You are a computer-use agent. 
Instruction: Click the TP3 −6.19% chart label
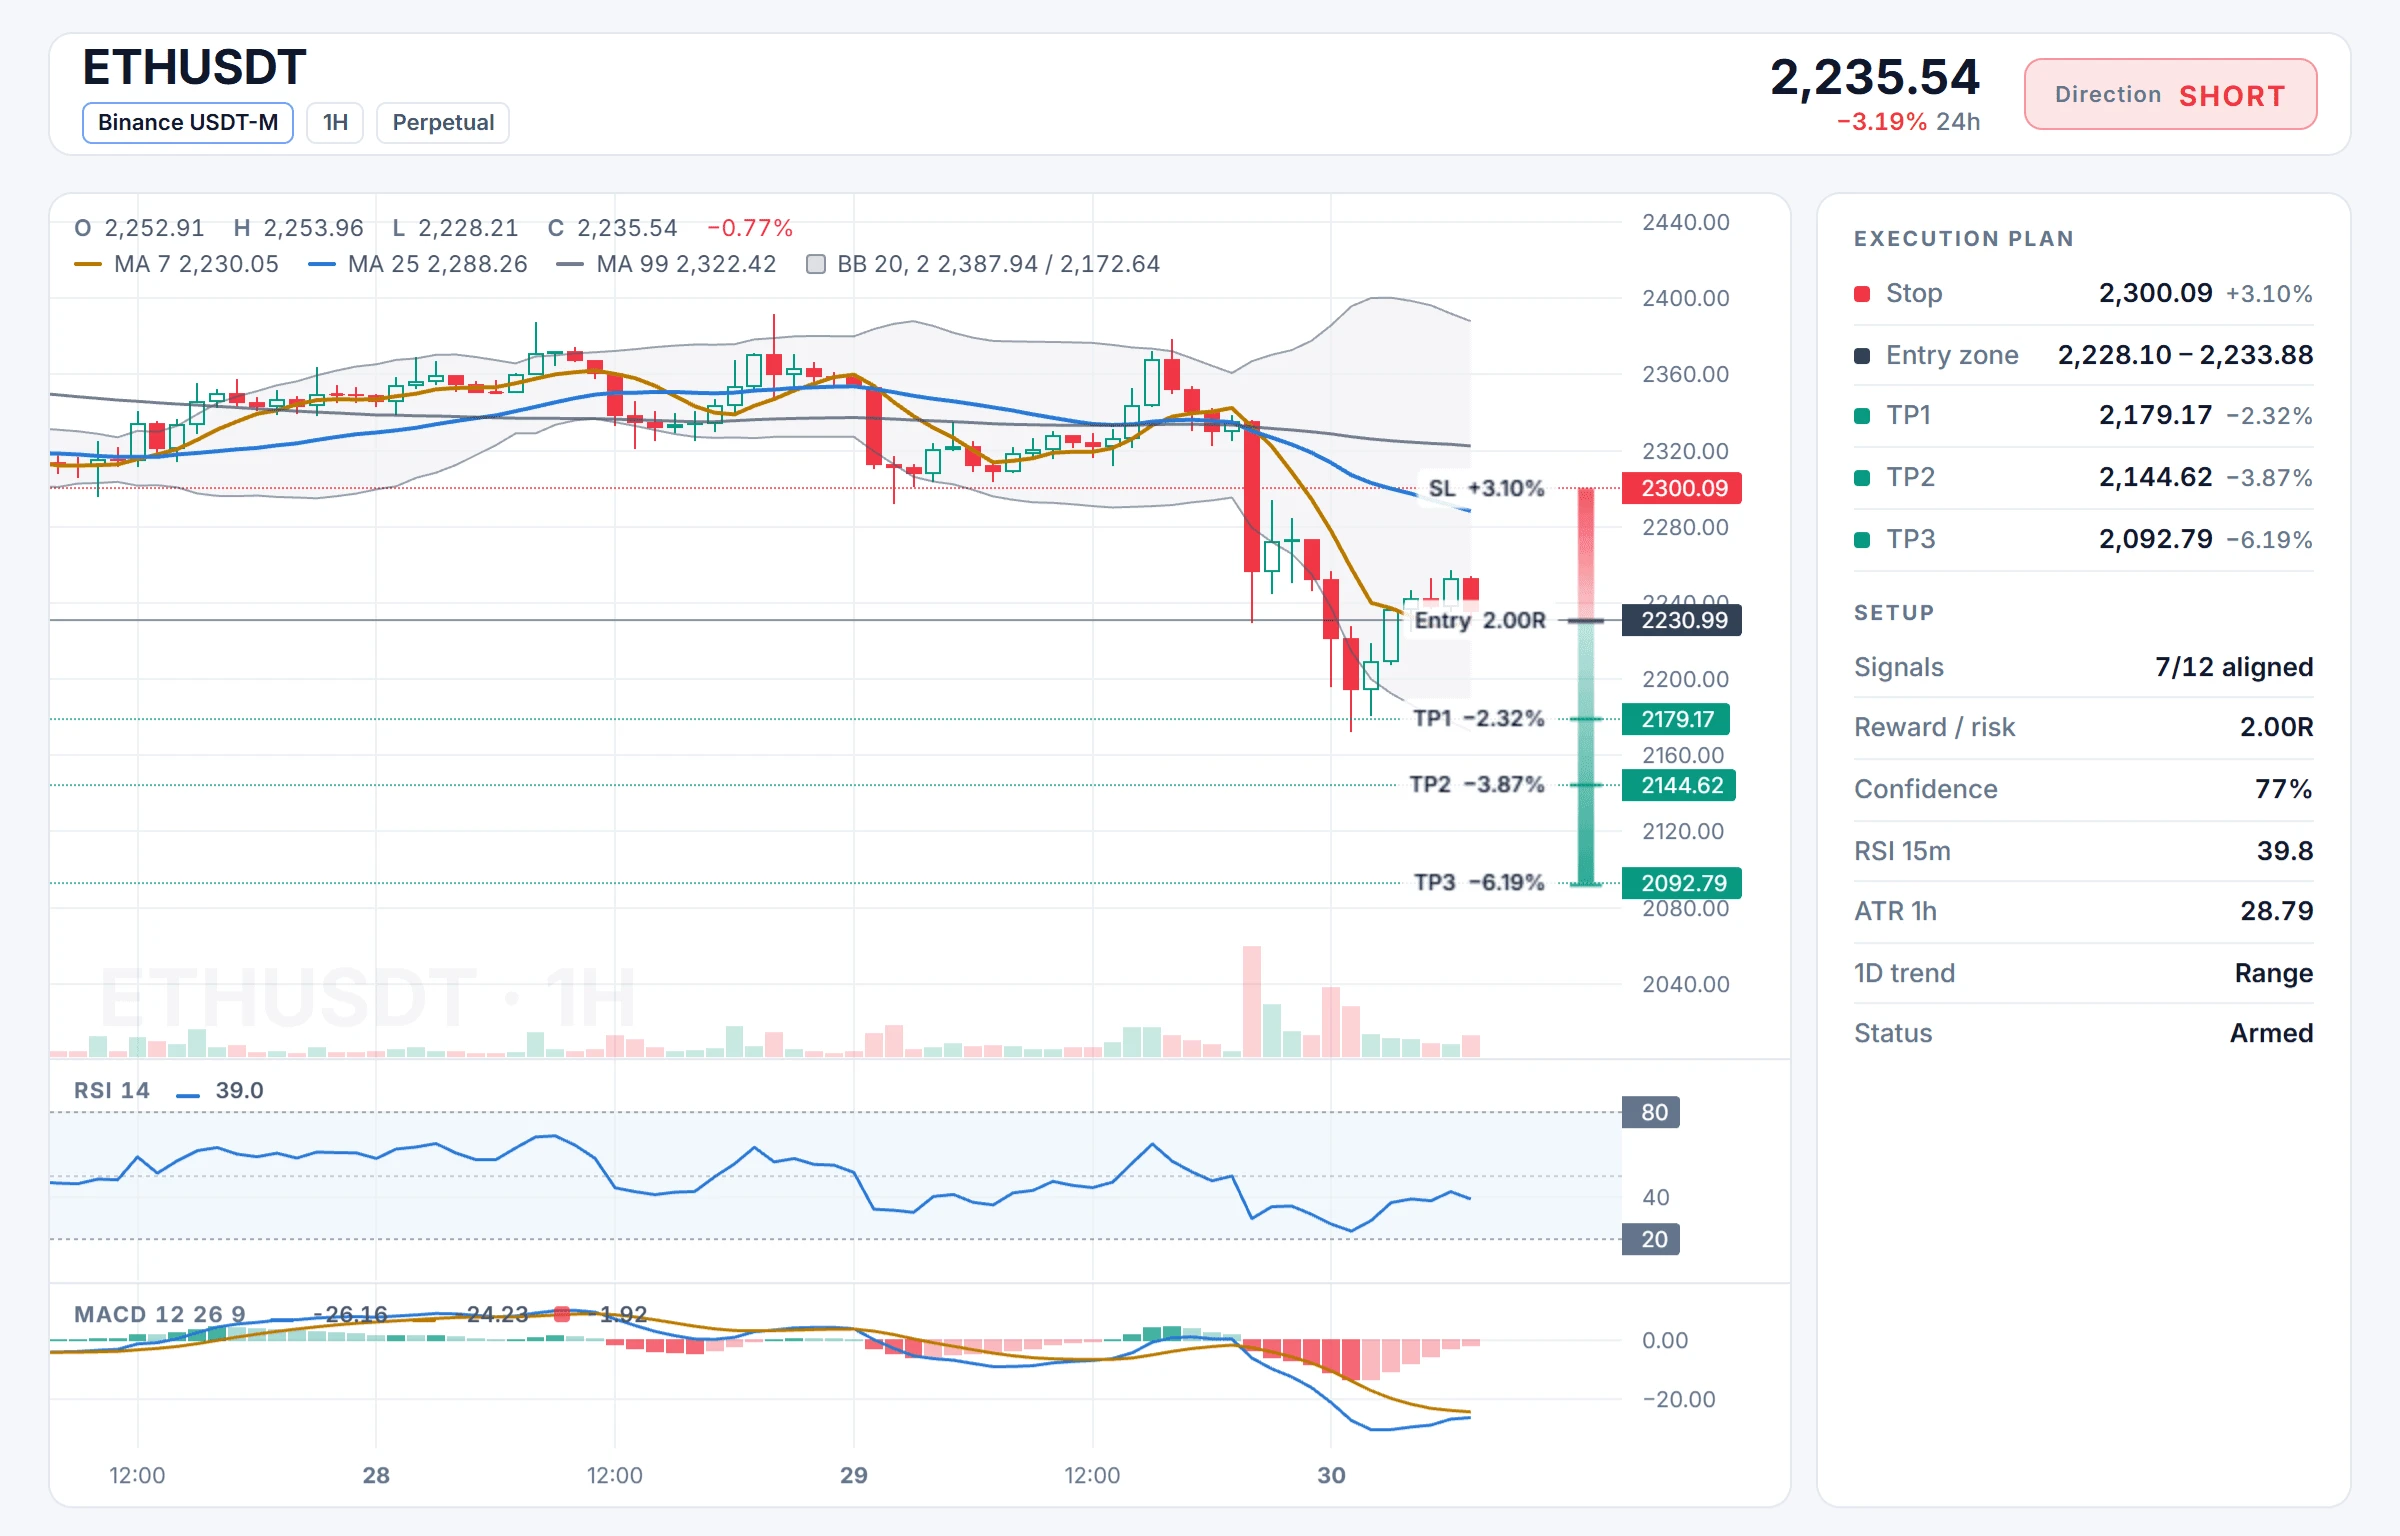pos(1479,882)
